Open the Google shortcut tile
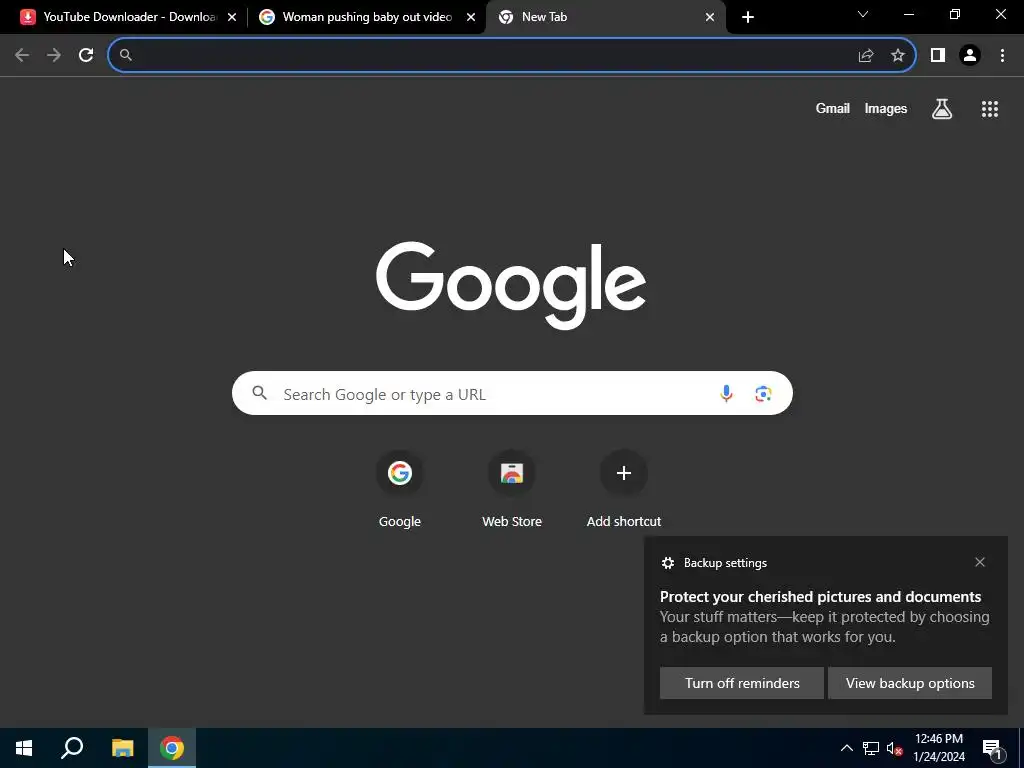This screenshot has width=1024, height=768. (x=400, y=490)
